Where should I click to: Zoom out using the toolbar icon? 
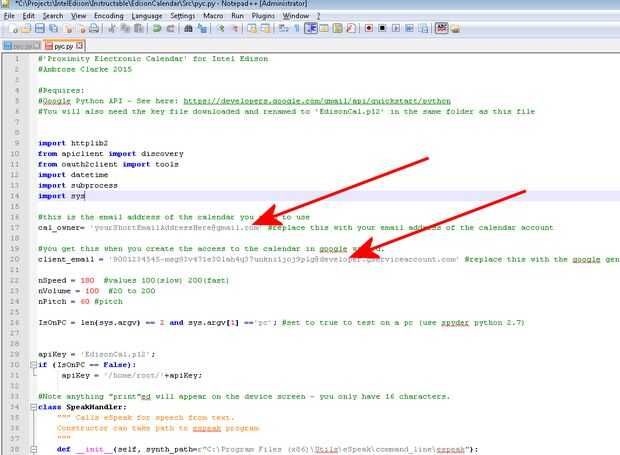pyautogui.click(x=234, y=28)
